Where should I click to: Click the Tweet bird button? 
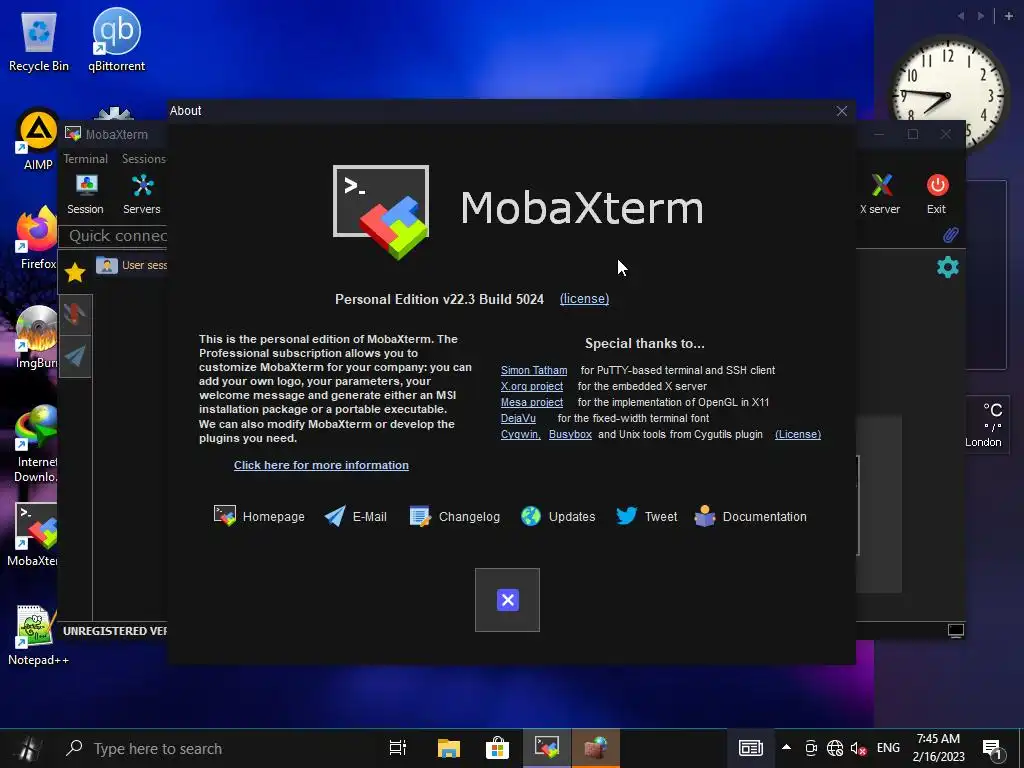[647, 517]
